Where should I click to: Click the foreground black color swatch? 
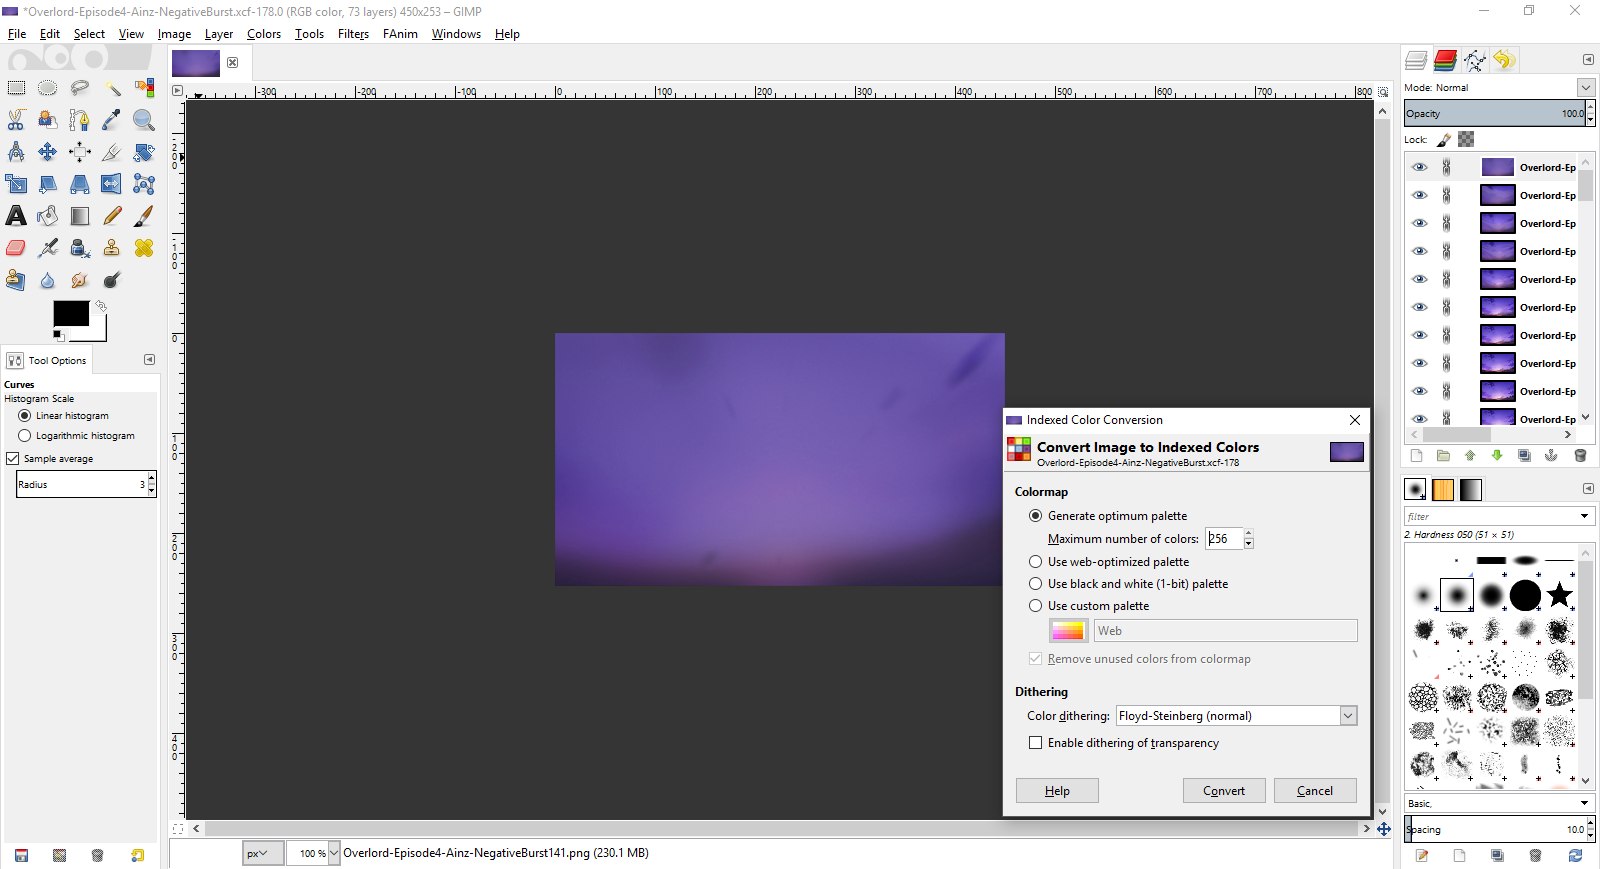coord(70,313)
